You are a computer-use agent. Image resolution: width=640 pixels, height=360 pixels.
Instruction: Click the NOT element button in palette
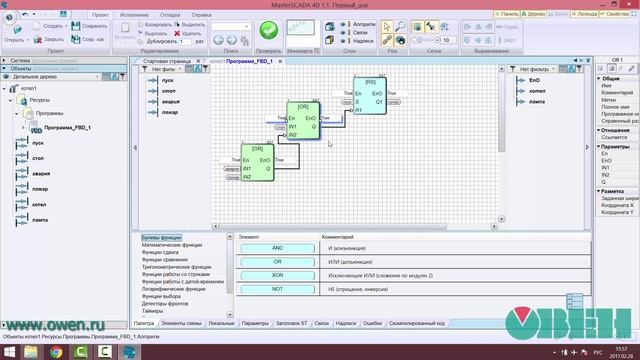tap(278, 289)
